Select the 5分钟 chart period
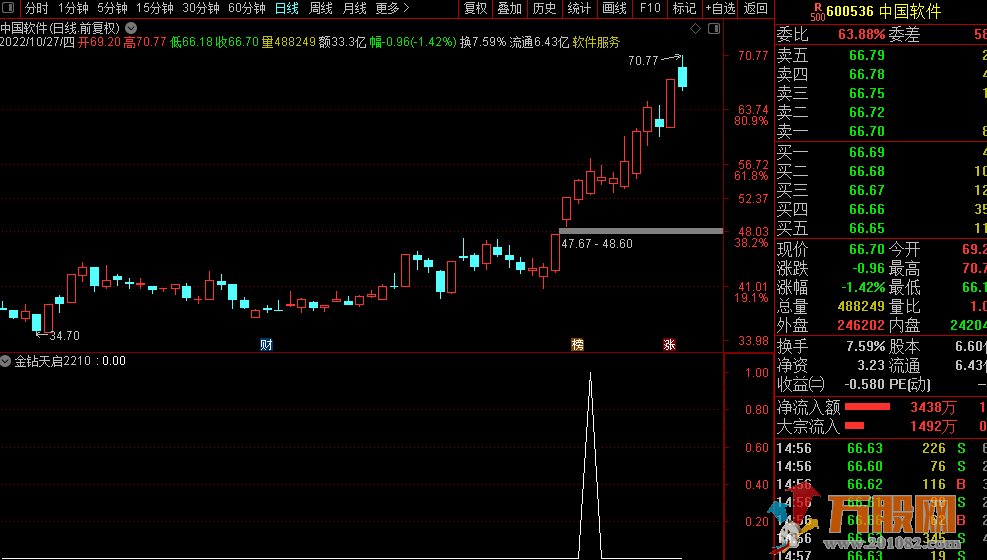987x560 pixels. pos(112,8)
